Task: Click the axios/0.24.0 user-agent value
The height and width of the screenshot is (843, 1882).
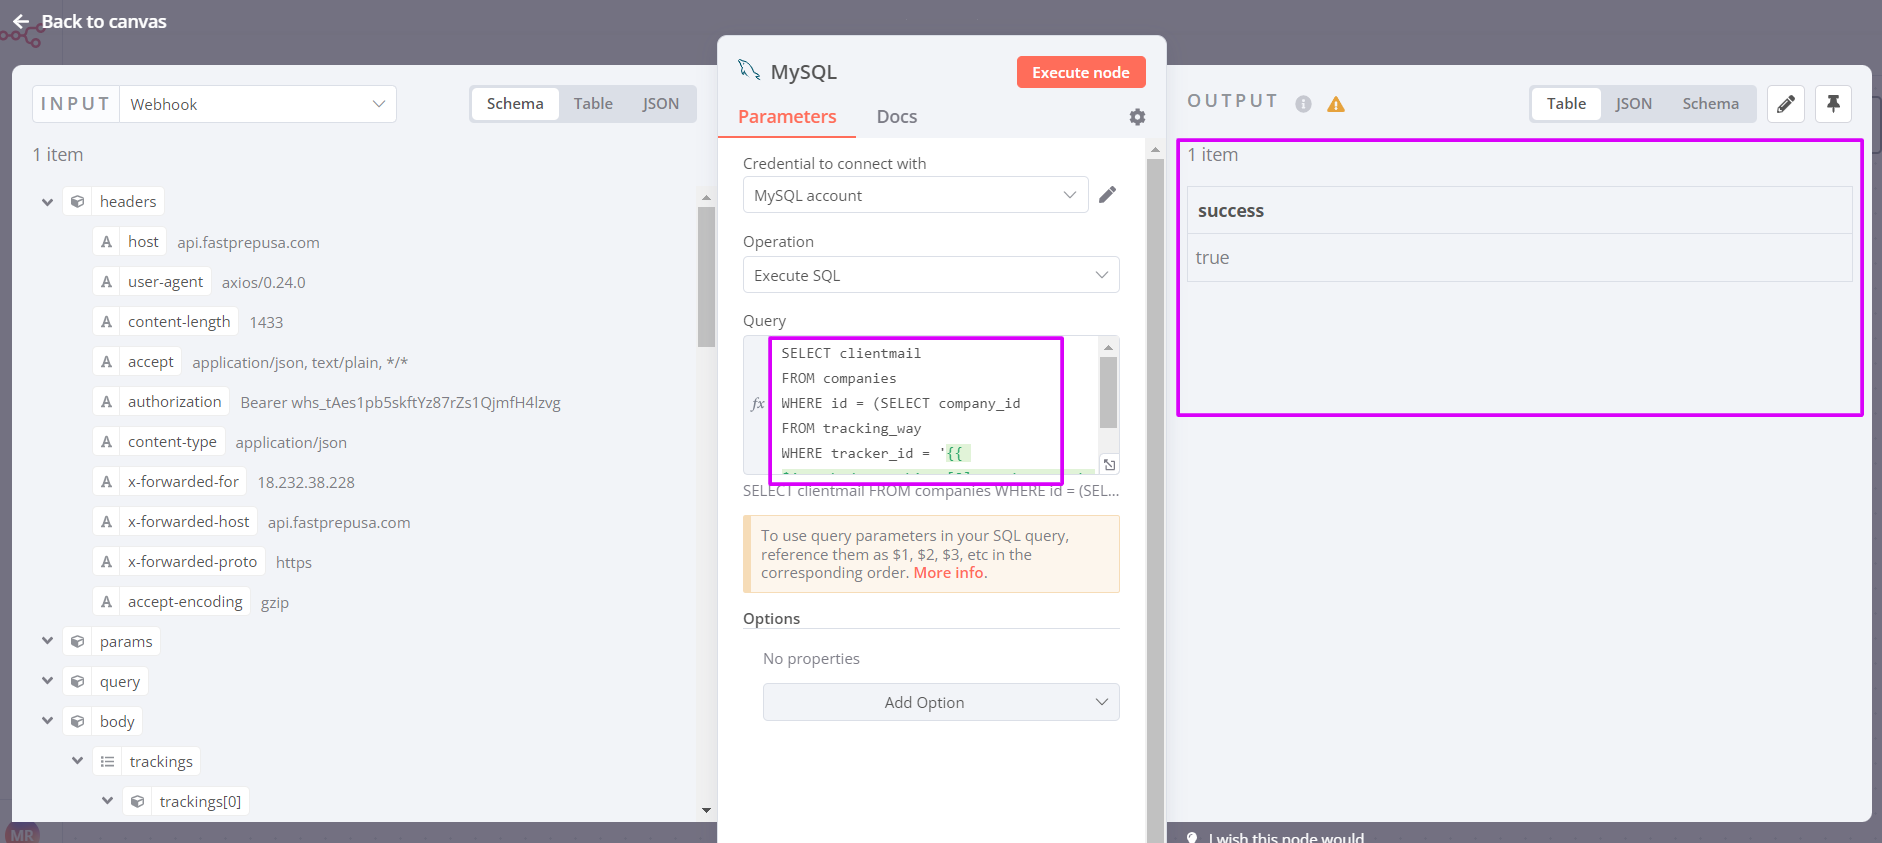Action: point(264,283)
